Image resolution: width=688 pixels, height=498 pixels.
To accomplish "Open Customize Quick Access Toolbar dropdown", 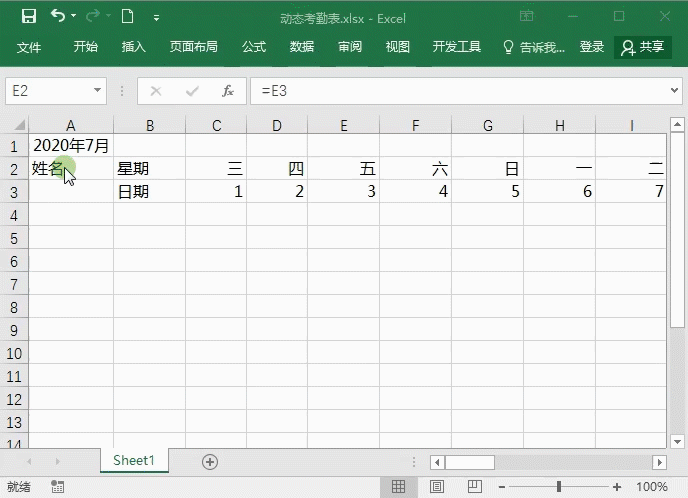I will click(157, 17).
